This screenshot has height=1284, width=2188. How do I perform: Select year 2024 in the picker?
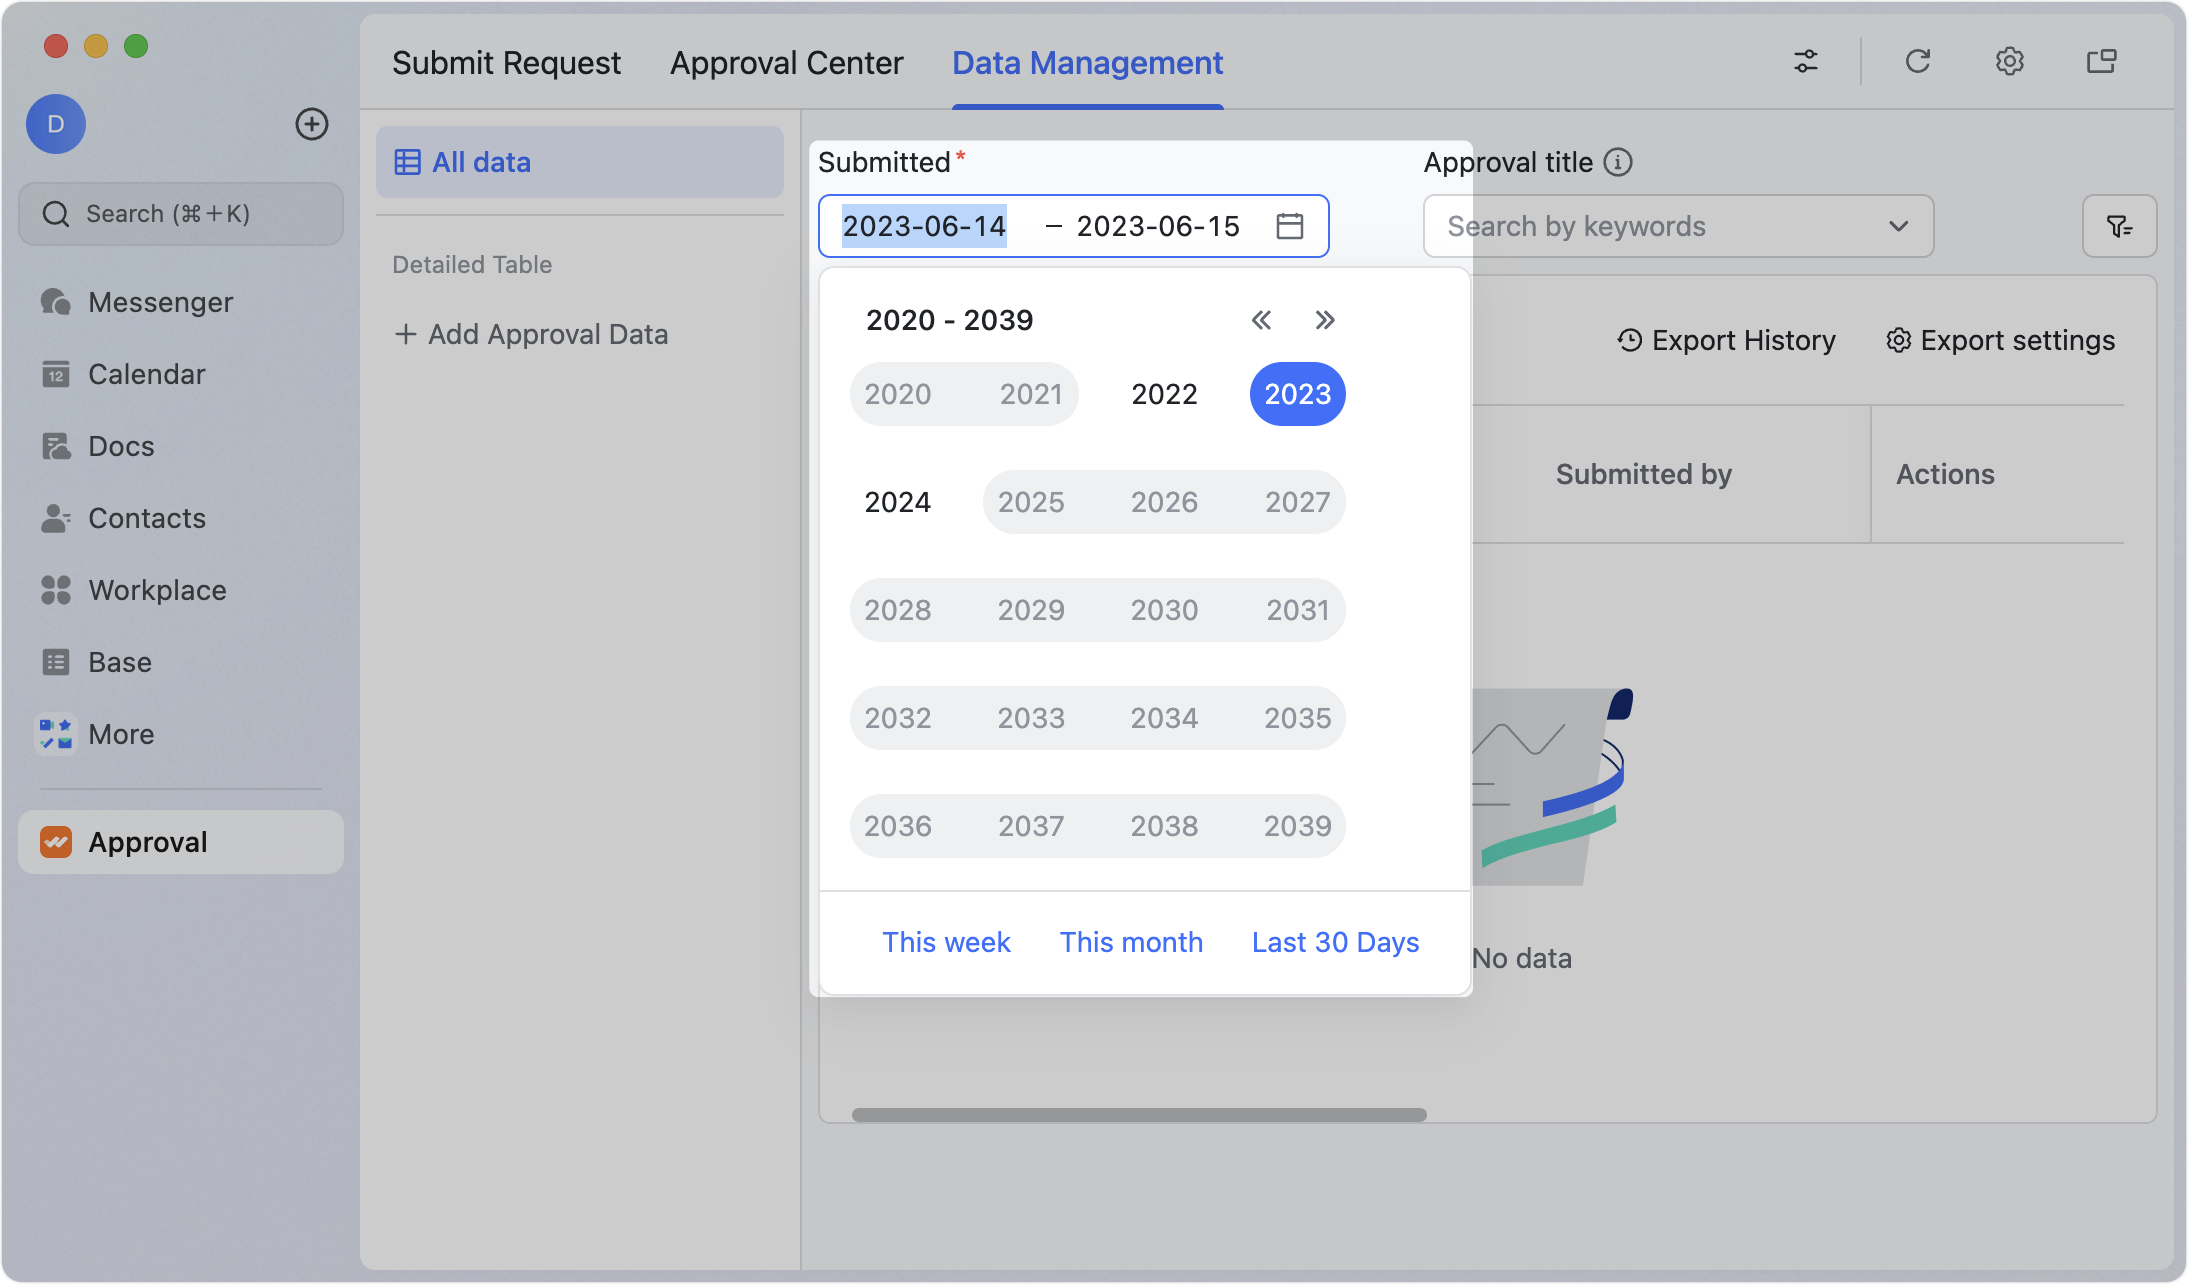click(x=897, y=501)
